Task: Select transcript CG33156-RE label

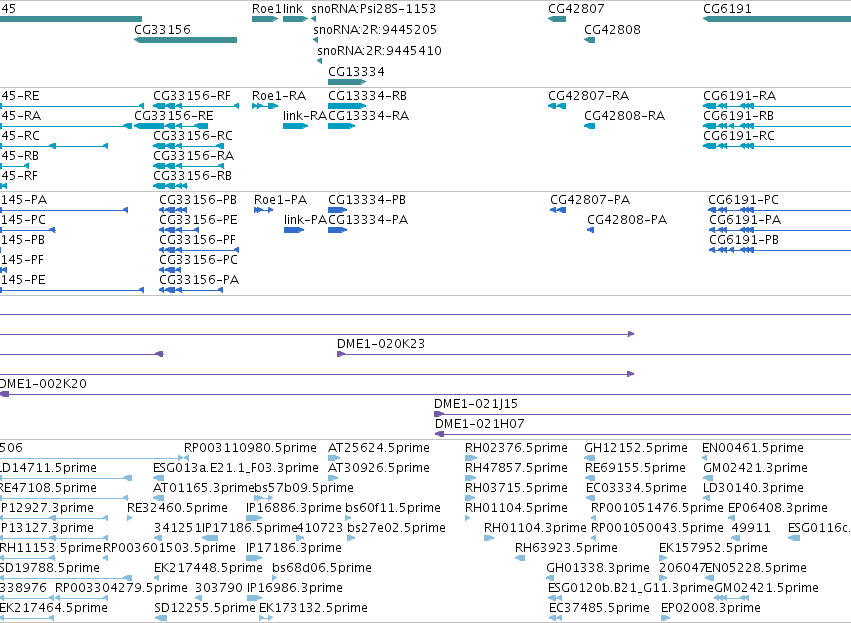Action: click(x=174, y=116)
